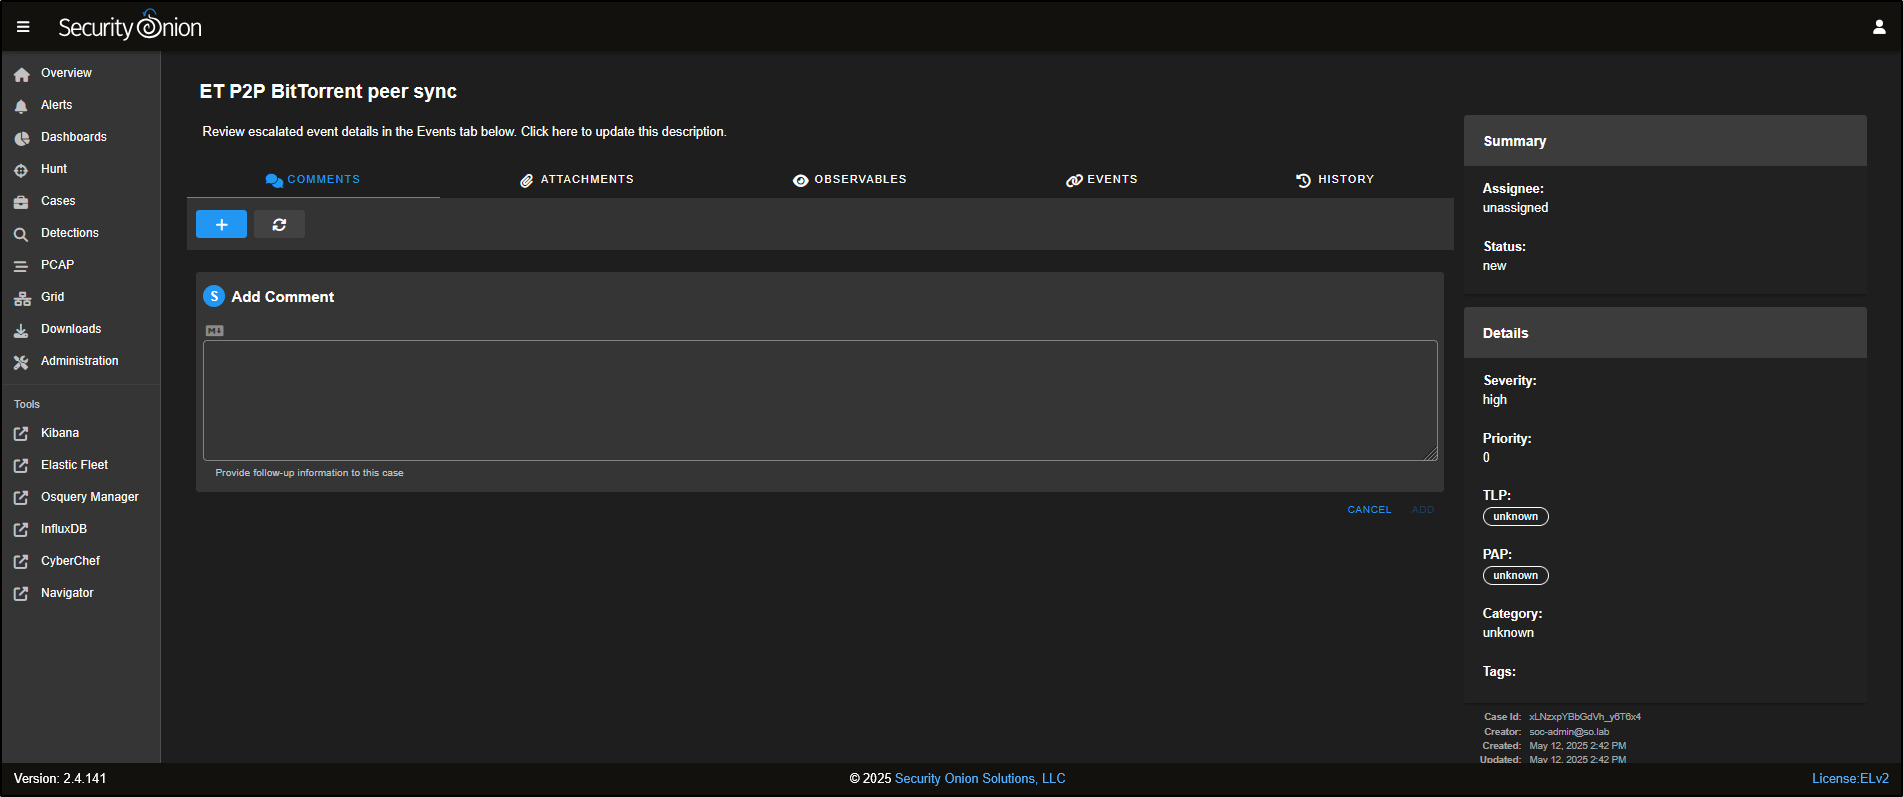Refresh the comments list

(x=279, y=225)
